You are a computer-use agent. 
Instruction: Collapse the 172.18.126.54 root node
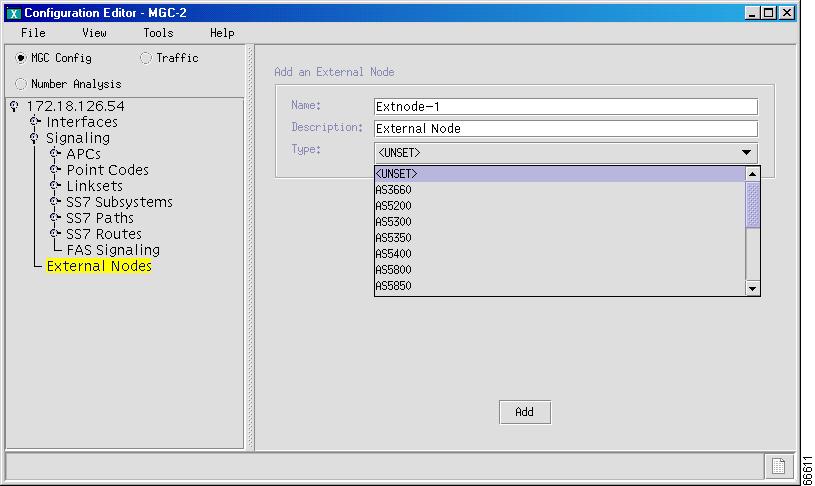pyautogui.click(x=15, y=107)
